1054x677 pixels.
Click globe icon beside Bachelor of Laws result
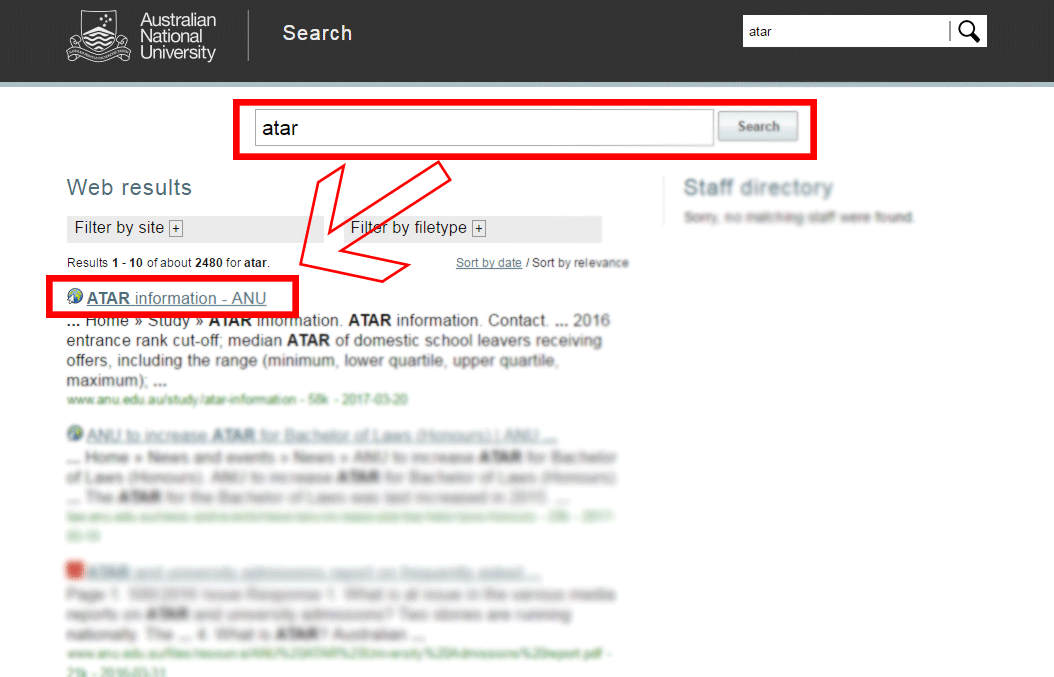pos(75,434)
